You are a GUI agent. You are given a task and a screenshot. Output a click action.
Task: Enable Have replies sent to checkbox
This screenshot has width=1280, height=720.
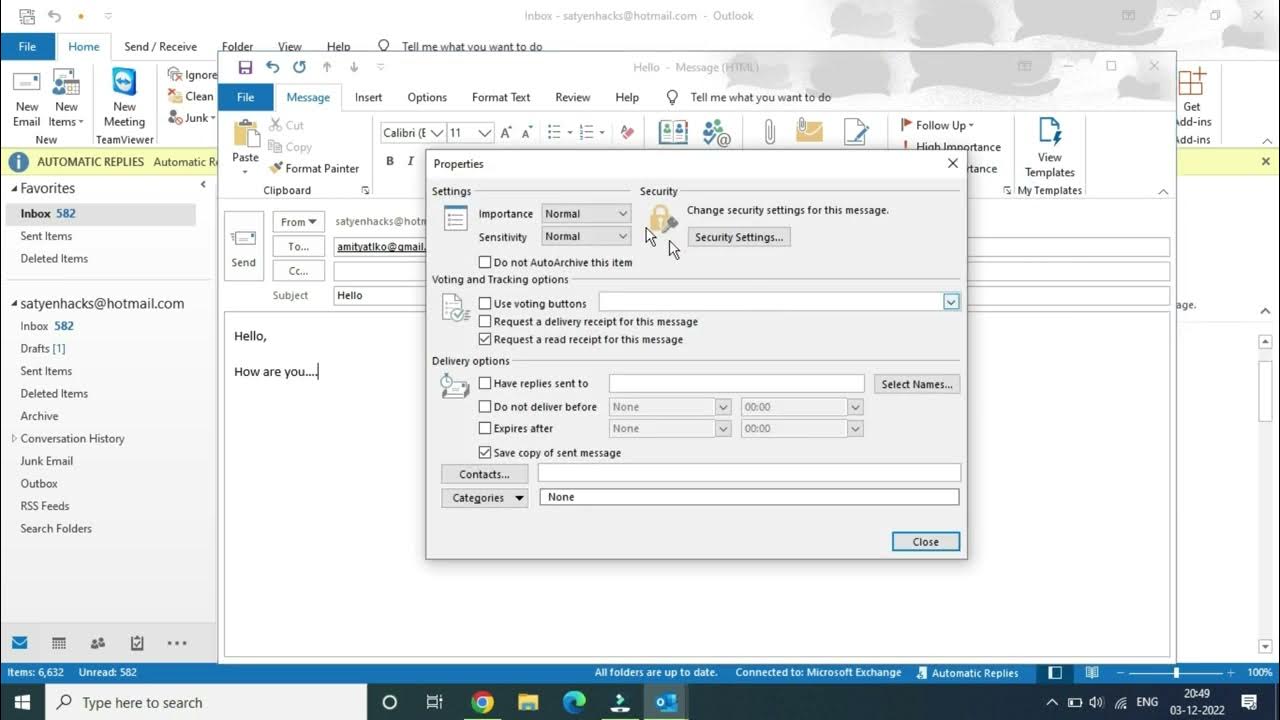(485, 383)
